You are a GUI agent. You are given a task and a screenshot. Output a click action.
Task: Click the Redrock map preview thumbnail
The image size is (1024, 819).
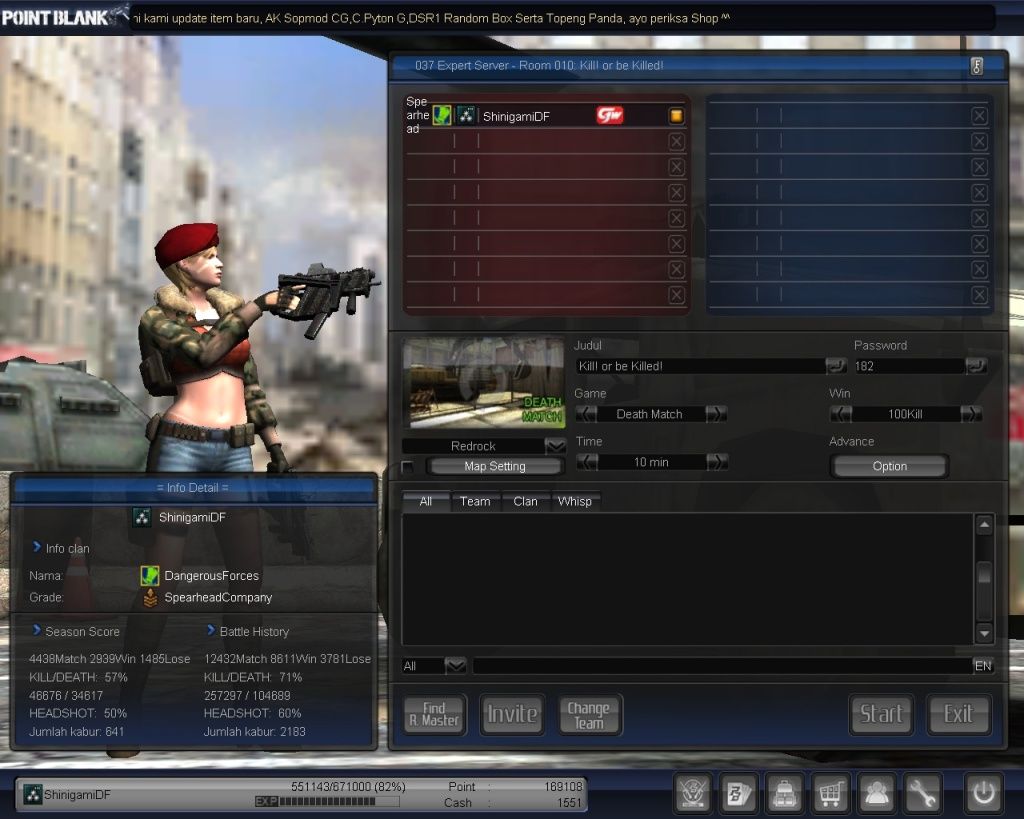[x=484, y=383]
